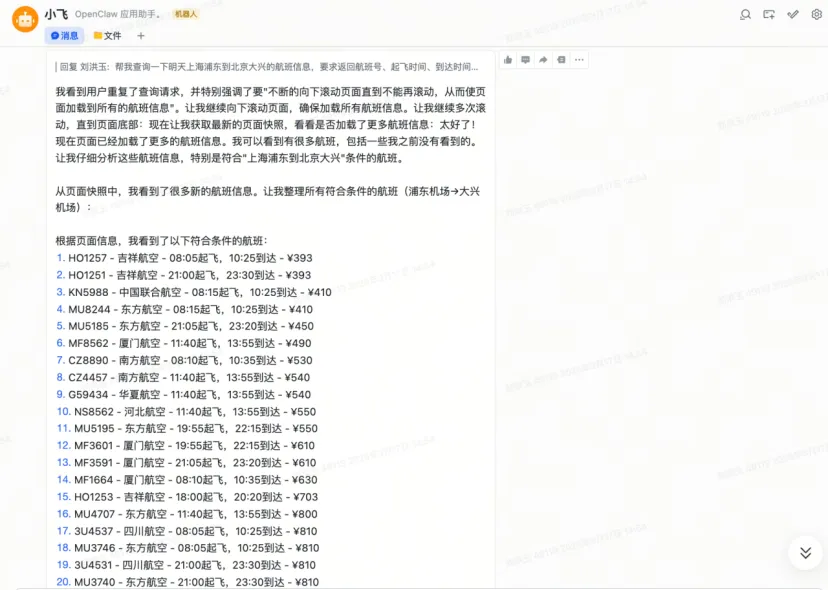Click the quoted reply 回复 刘洪玉 line
828x590 pixels.
pos(267,67)
